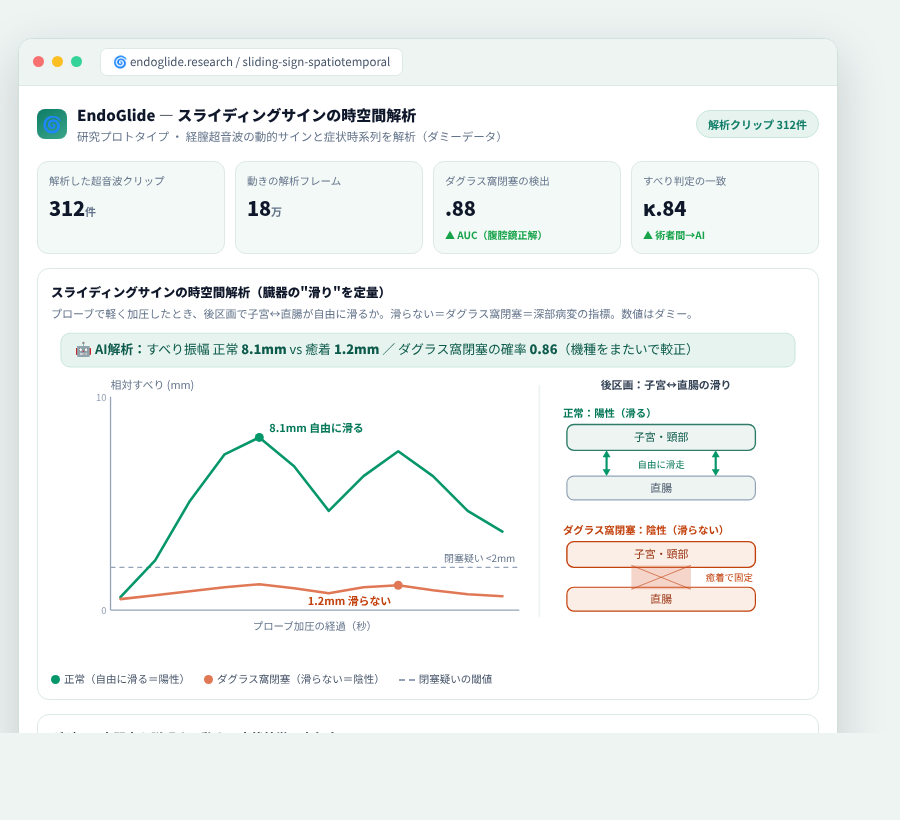
Task: Click the left green double-headed sliding arrow
Action: 607,463
